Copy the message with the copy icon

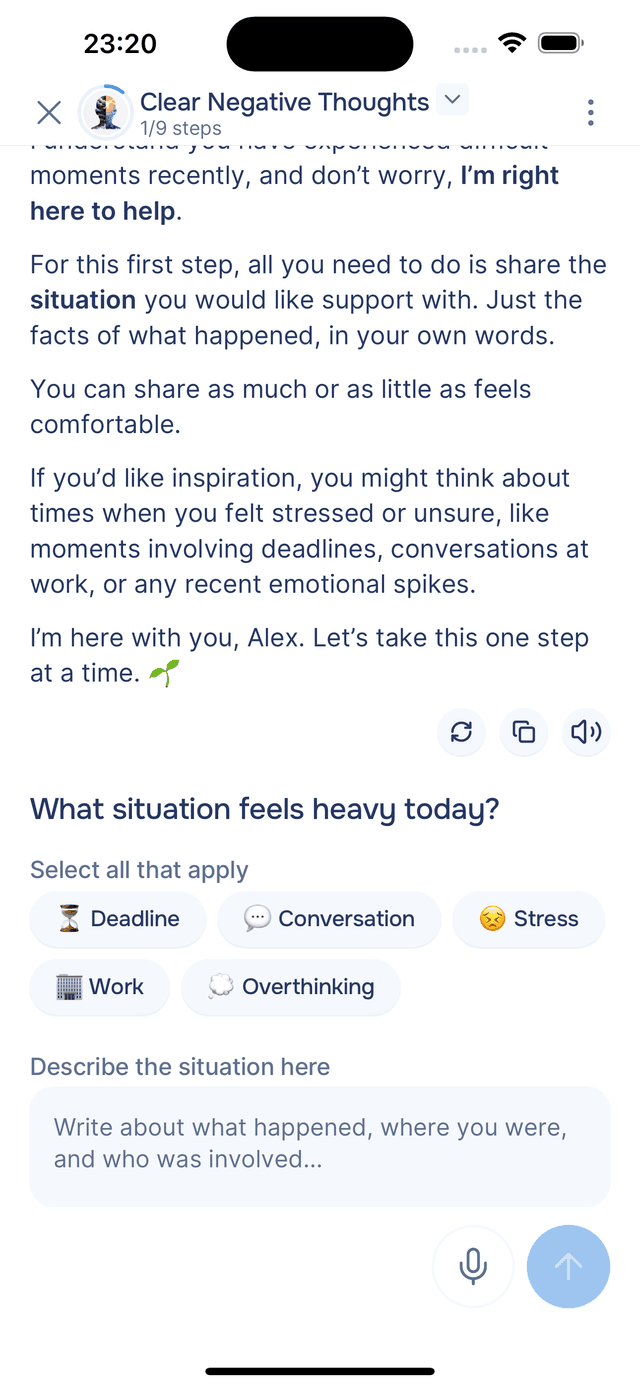coord(524,733)
